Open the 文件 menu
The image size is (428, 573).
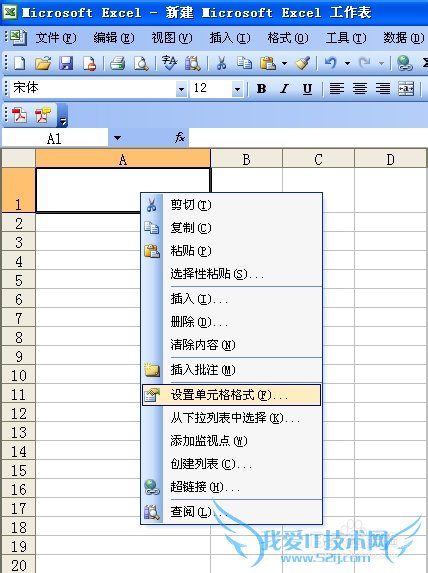(x=56, y=38)
